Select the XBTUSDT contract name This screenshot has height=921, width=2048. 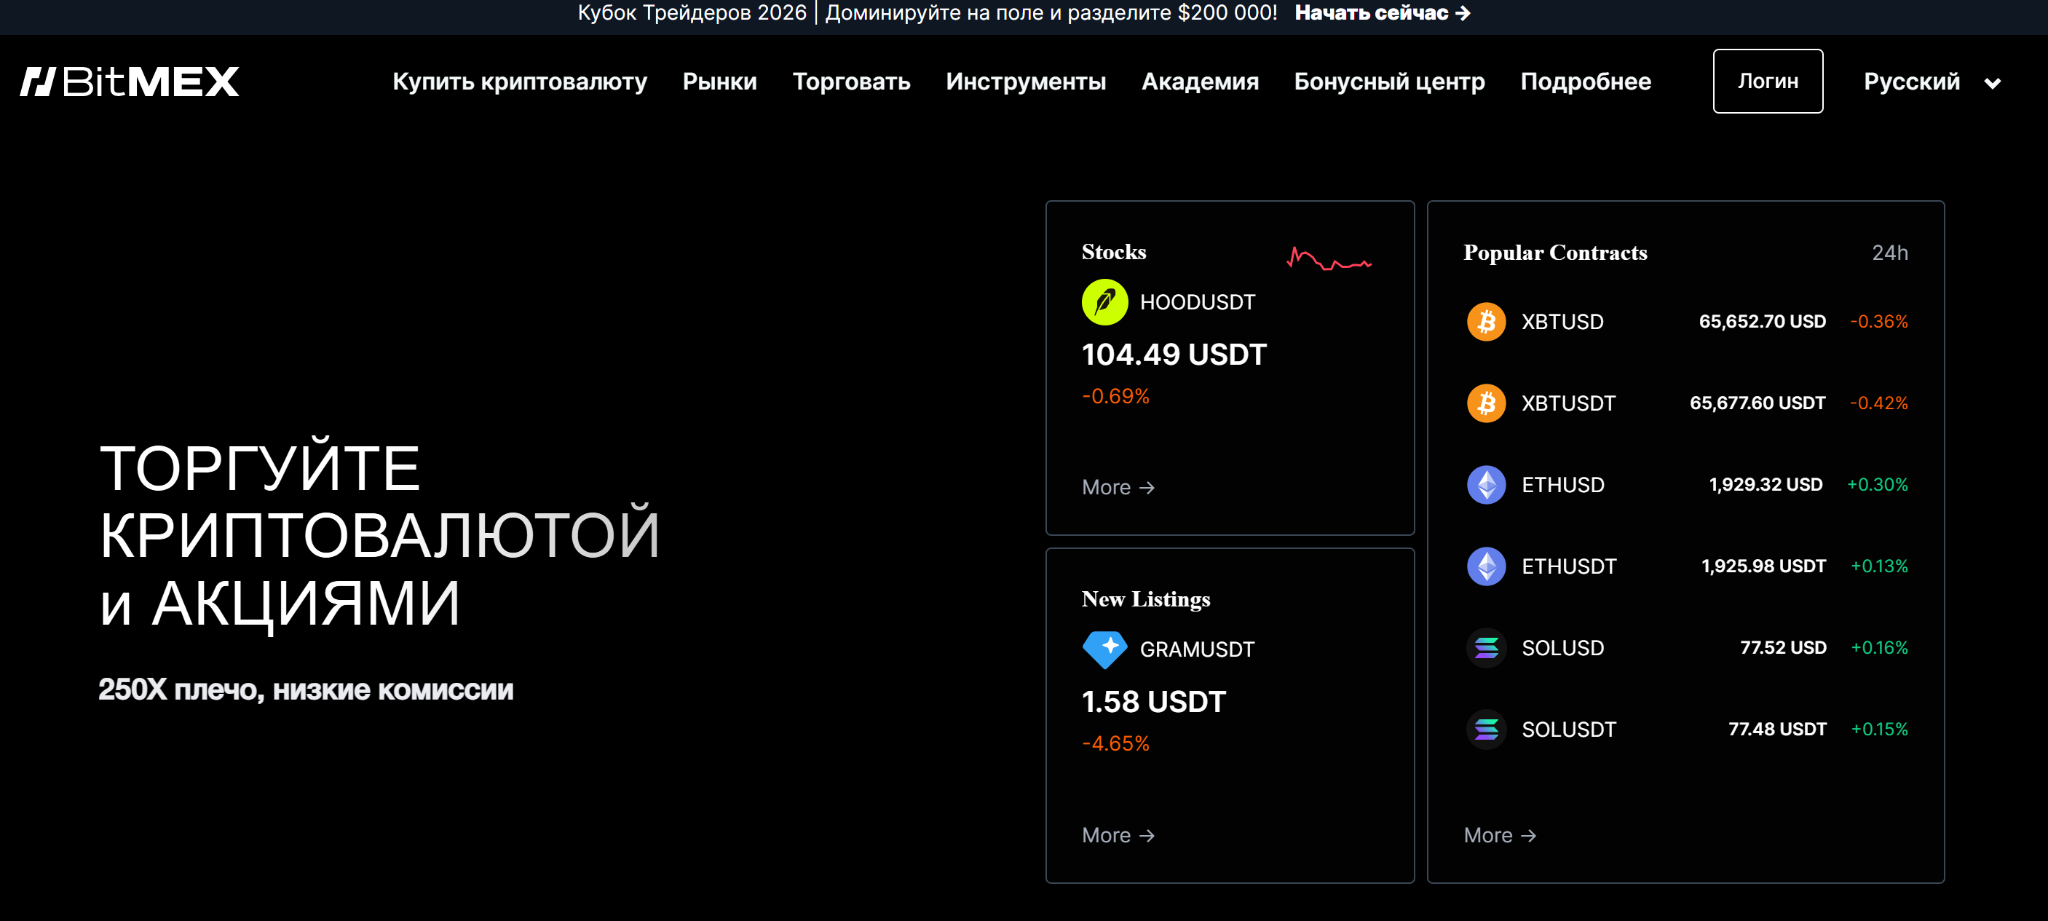tap(1569, 403)
